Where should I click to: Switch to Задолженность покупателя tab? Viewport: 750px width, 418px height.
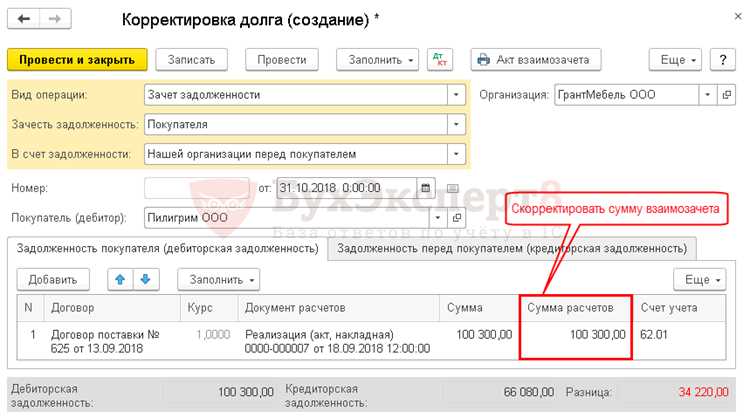point(167,249)
